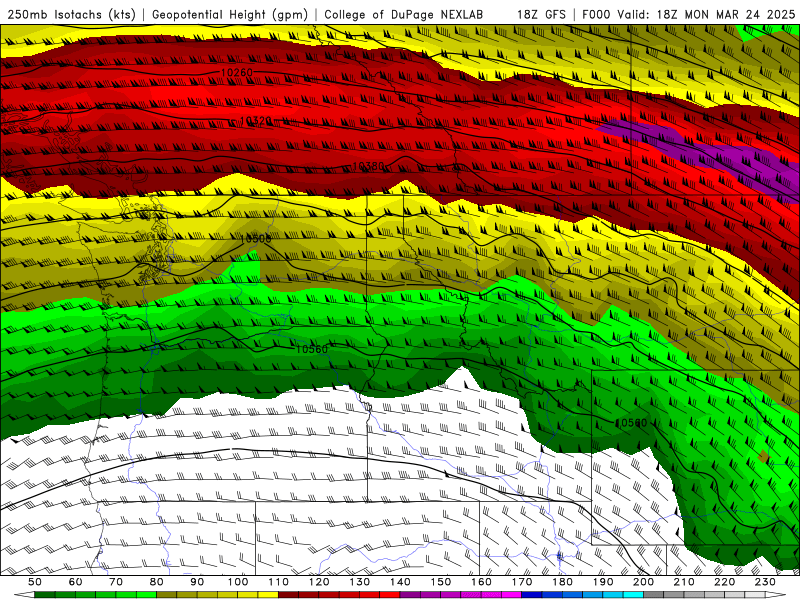Screen dimensions: 800x600
Task: Click the '250mb Isotachs (kts)' title text
Action: [x=71, y=15]
